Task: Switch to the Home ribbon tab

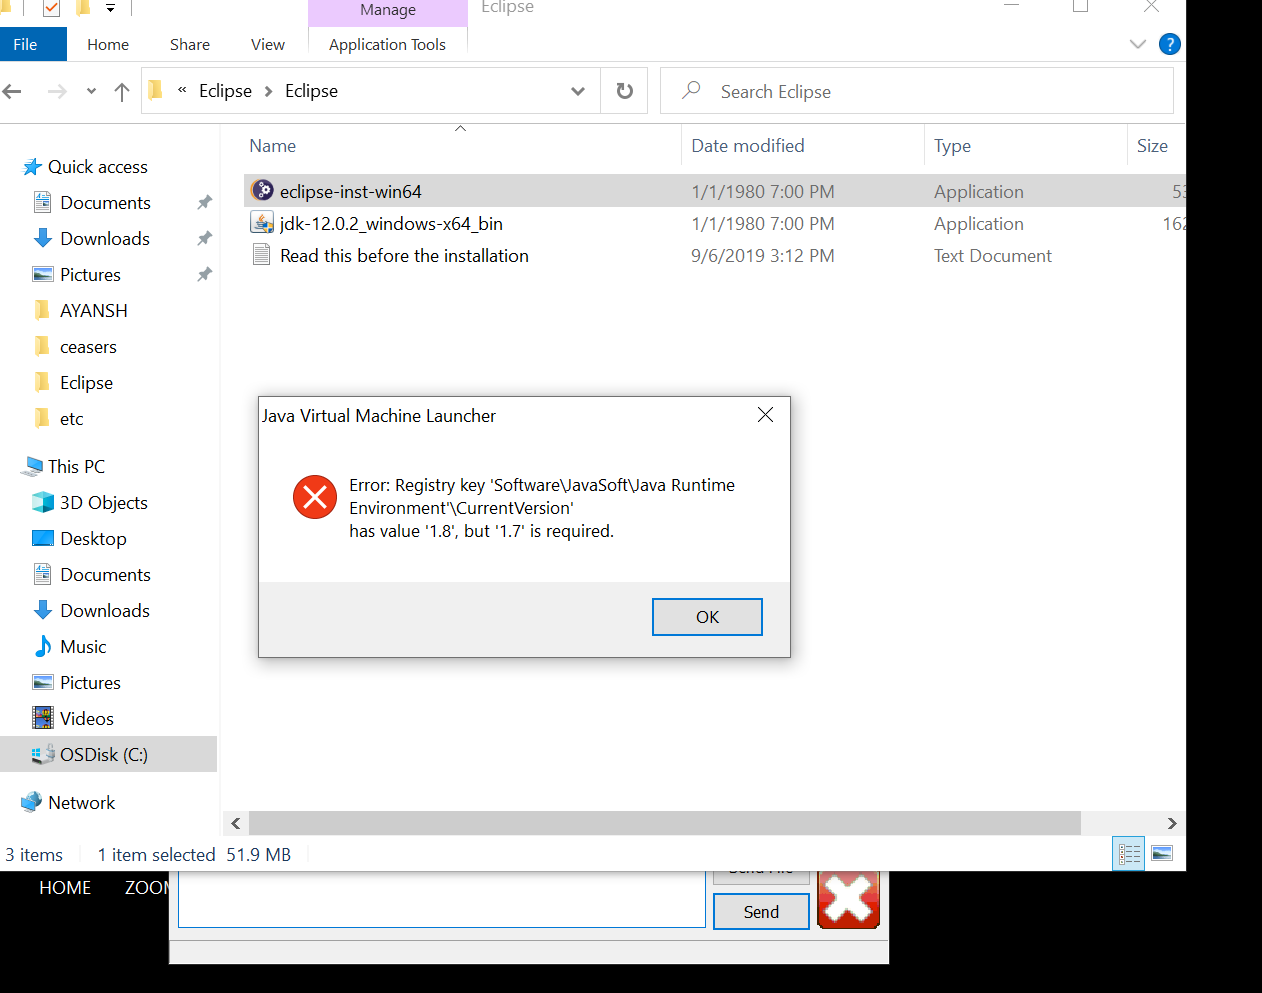Action: tap(108, 44)
